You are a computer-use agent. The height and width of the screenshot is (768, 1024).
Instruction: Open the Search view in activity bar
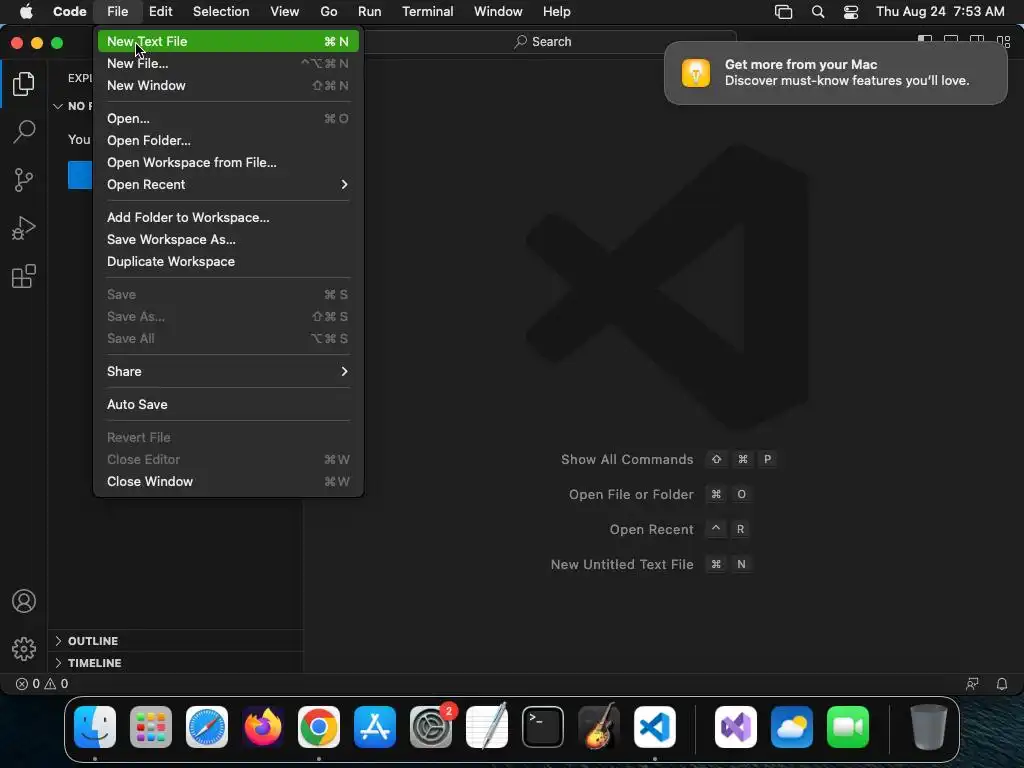tap(24, 131)
